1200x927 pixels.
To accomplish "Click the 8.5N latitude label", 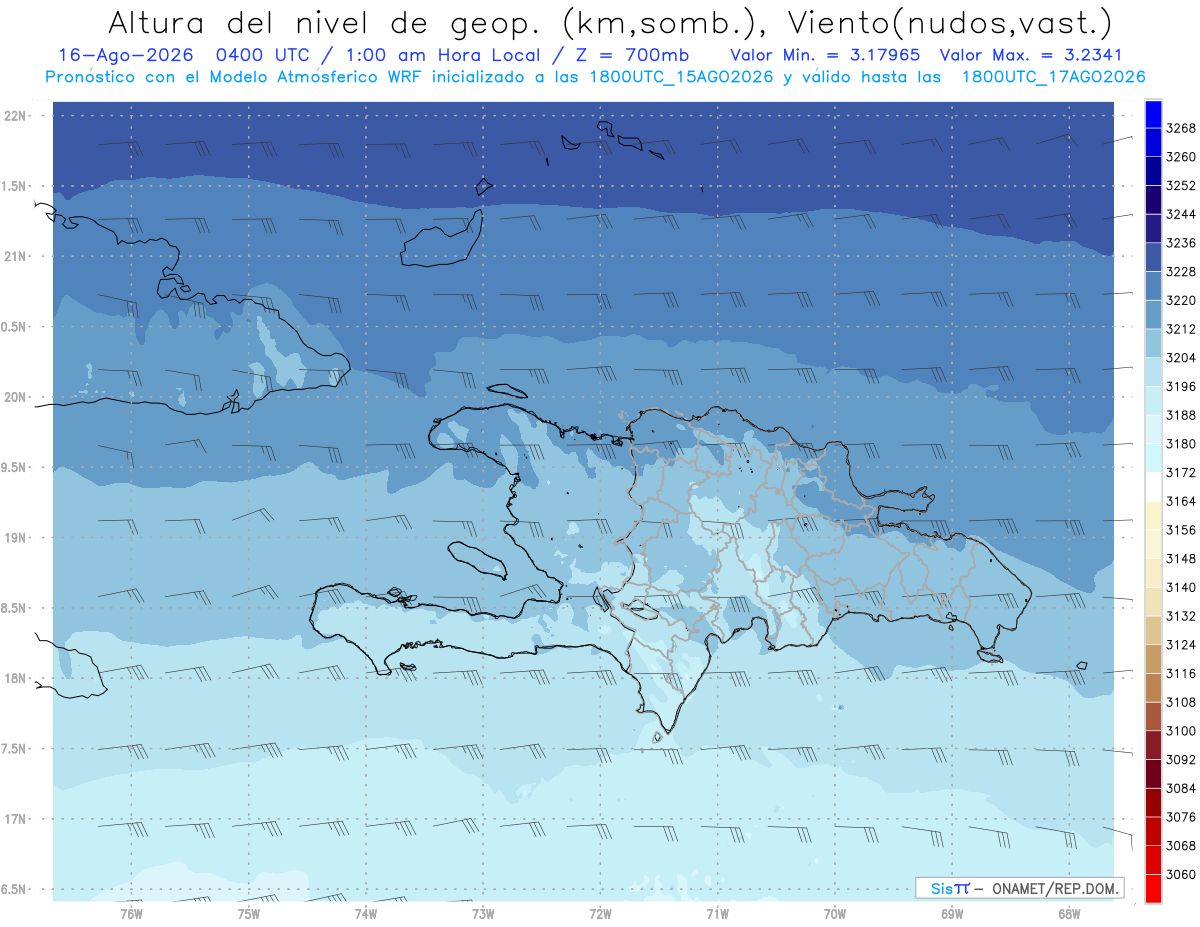I will 15,608.
